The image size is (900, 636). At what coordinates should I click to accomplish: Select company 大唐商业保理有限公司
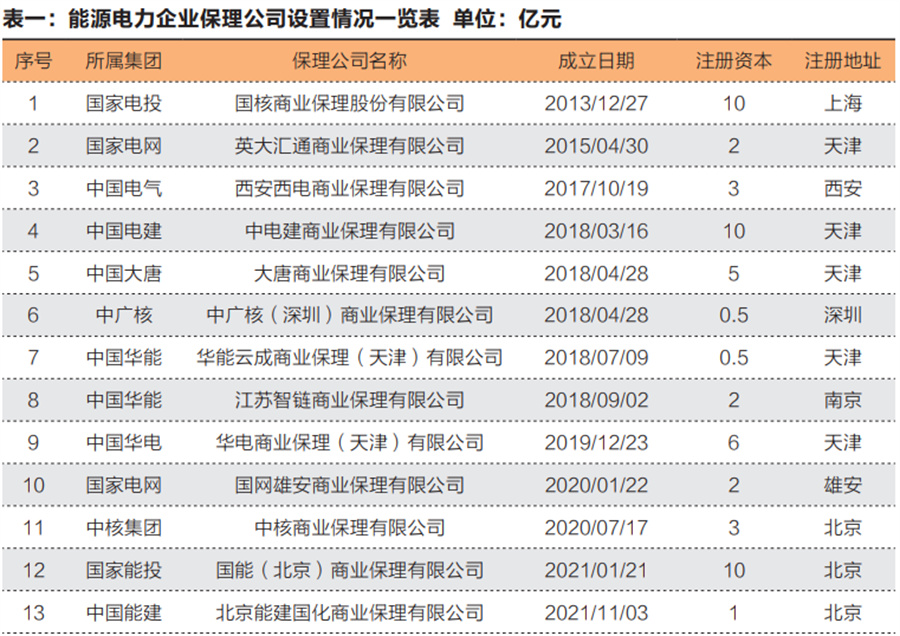pyautogui.click(x=349, y=273)
